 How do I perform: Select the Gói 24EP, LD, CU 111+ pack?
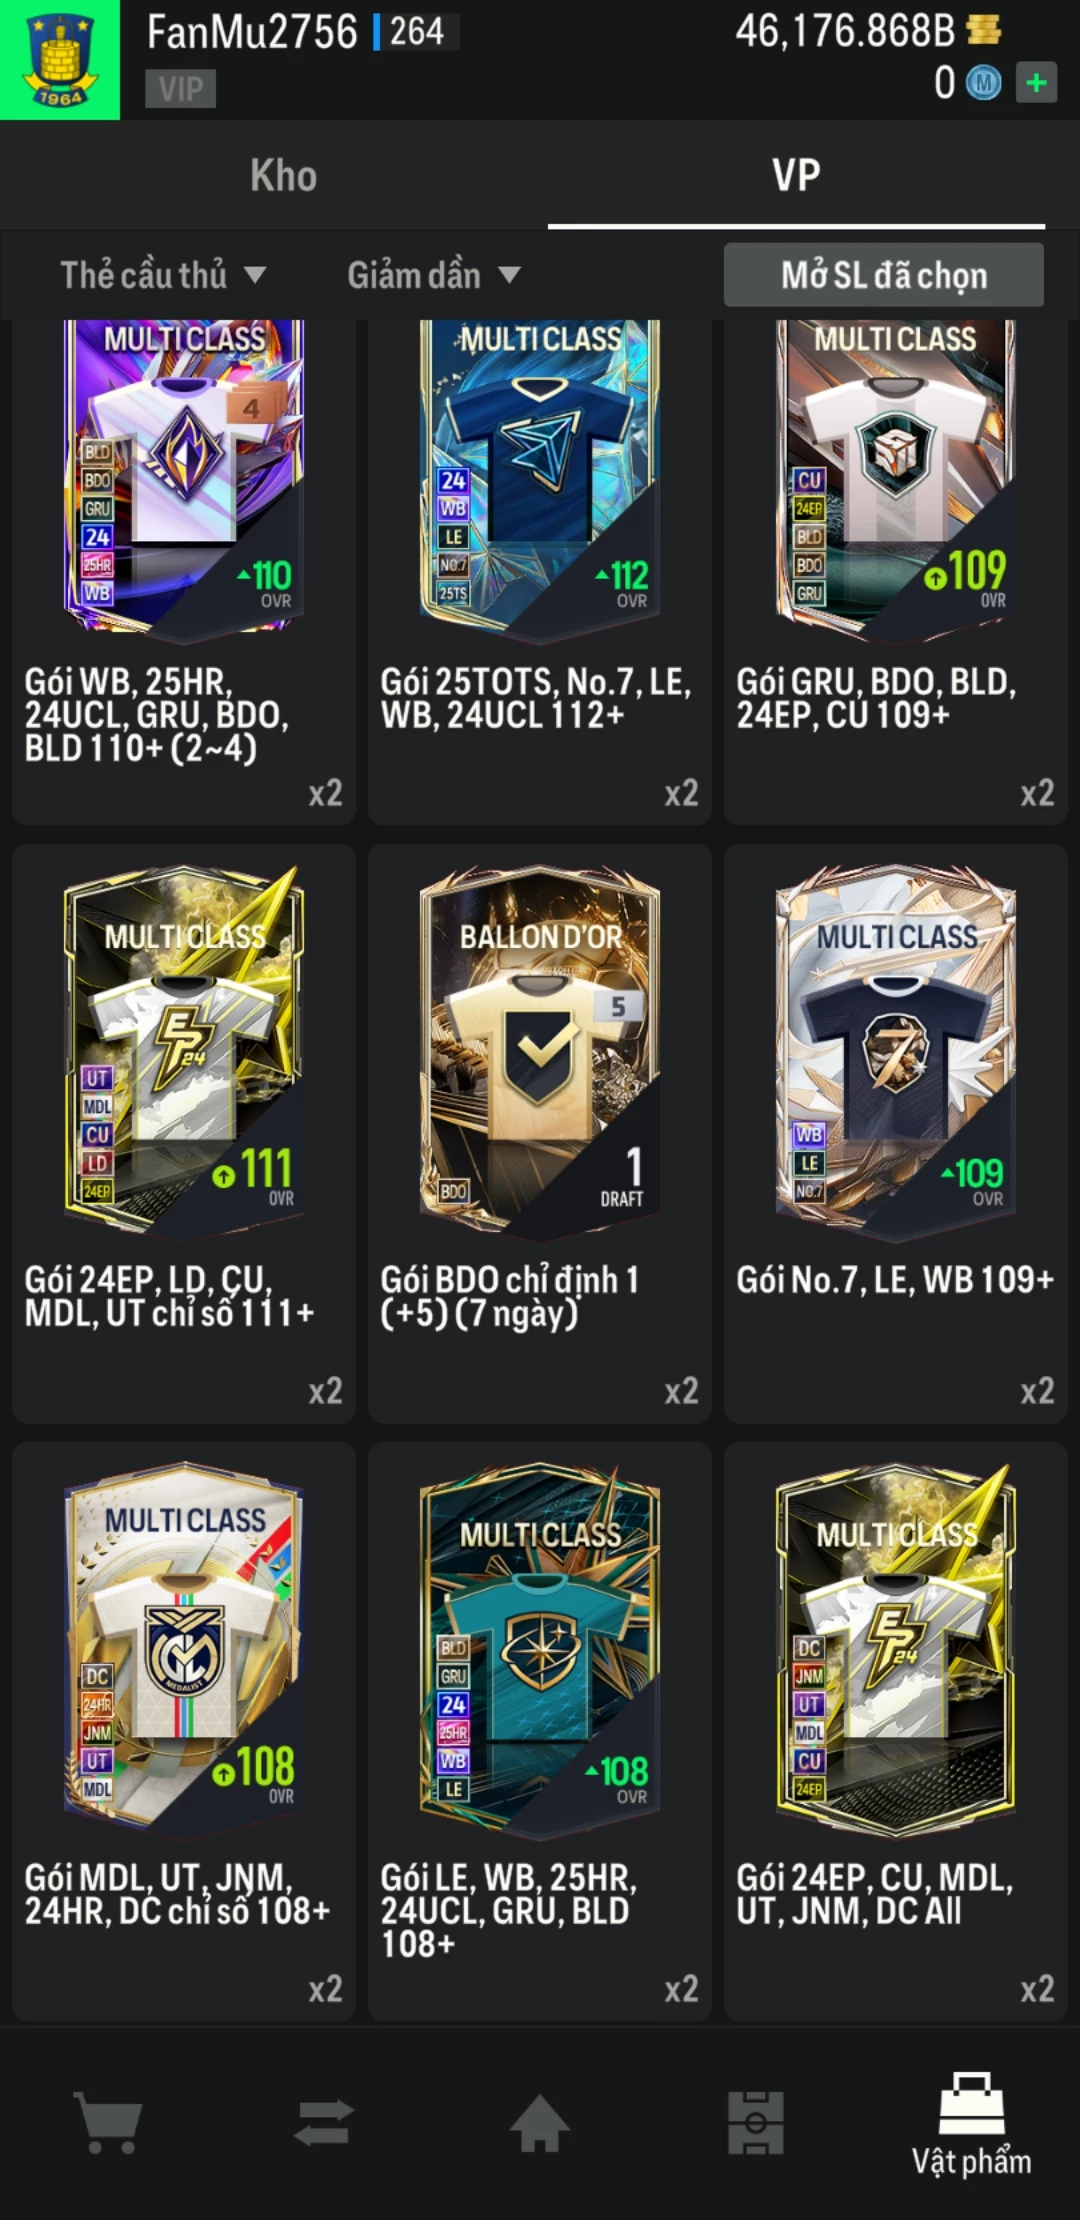click(184, 1134)
